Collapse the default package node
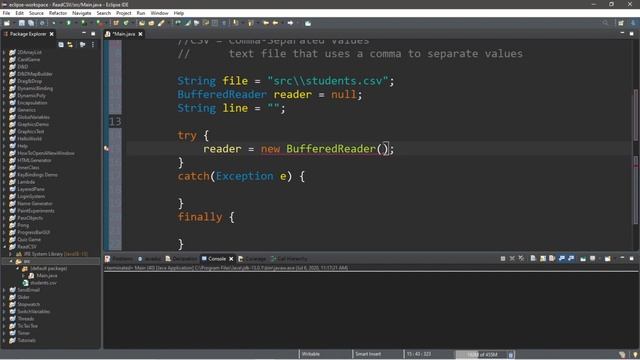 [x=17, y=269]
